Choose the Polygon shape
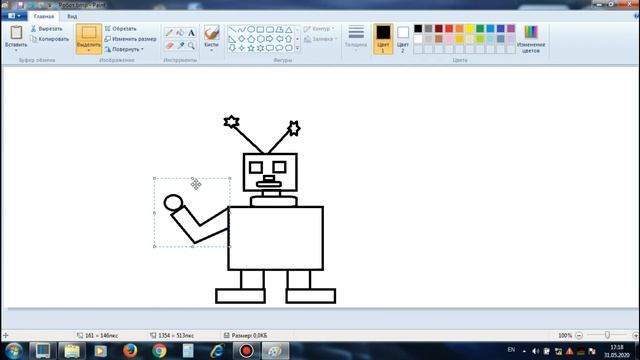640x360 pixels. [279, 29]
